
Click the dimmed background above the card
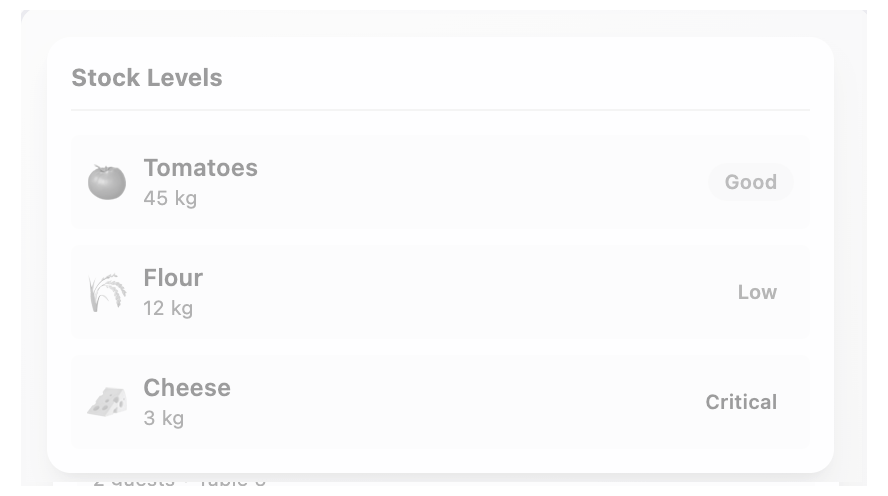440,23
